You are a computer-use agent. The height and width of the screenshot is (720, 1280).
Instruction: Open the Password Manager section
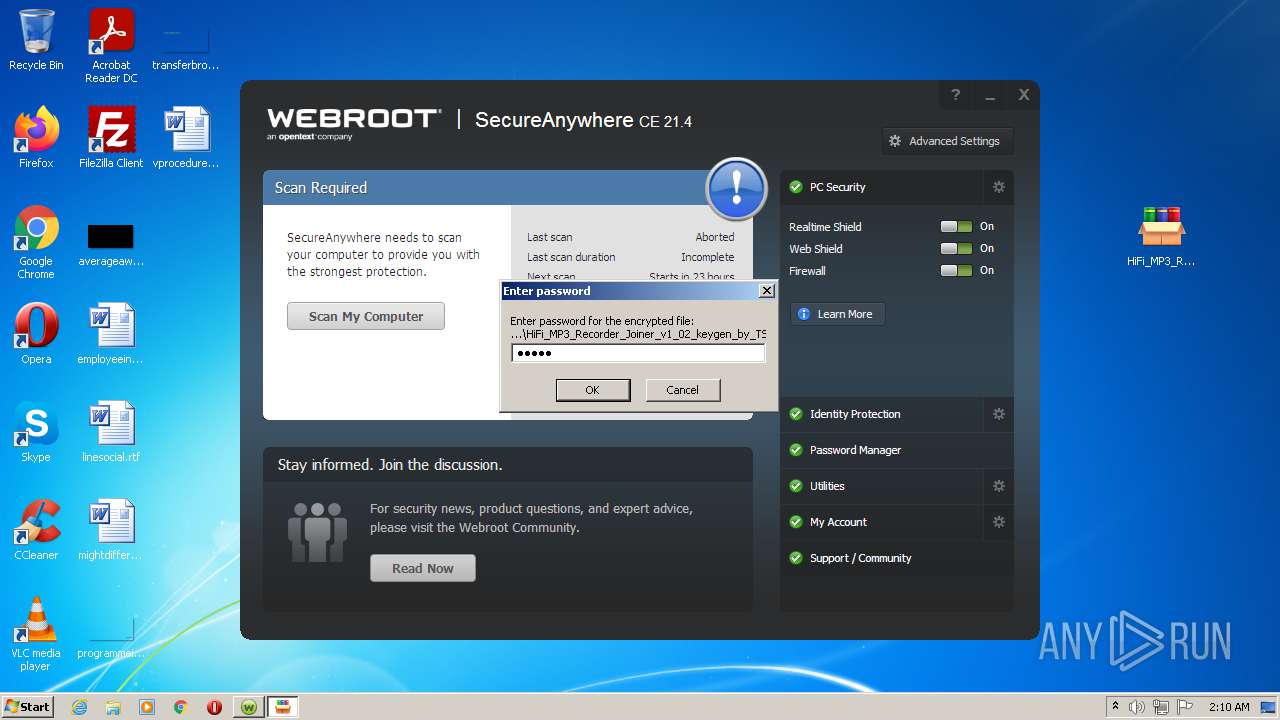pos(897,450)
